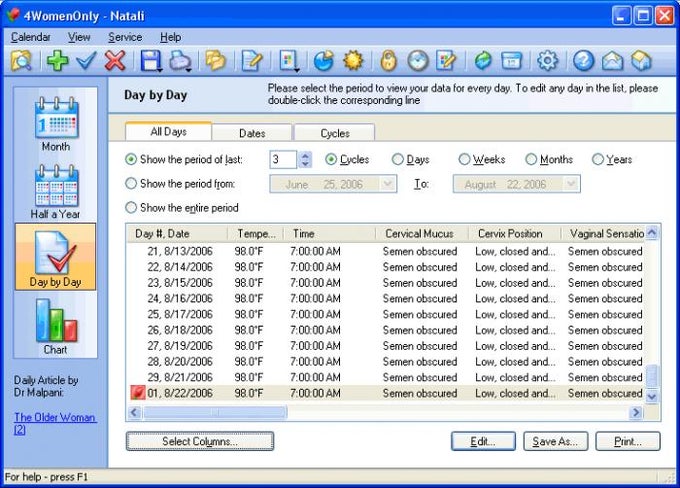Image resolution: width=680 pixels, height=488 pixels.
Task: Open the save icon's dropdown arrow
Action: click(160, 69)
